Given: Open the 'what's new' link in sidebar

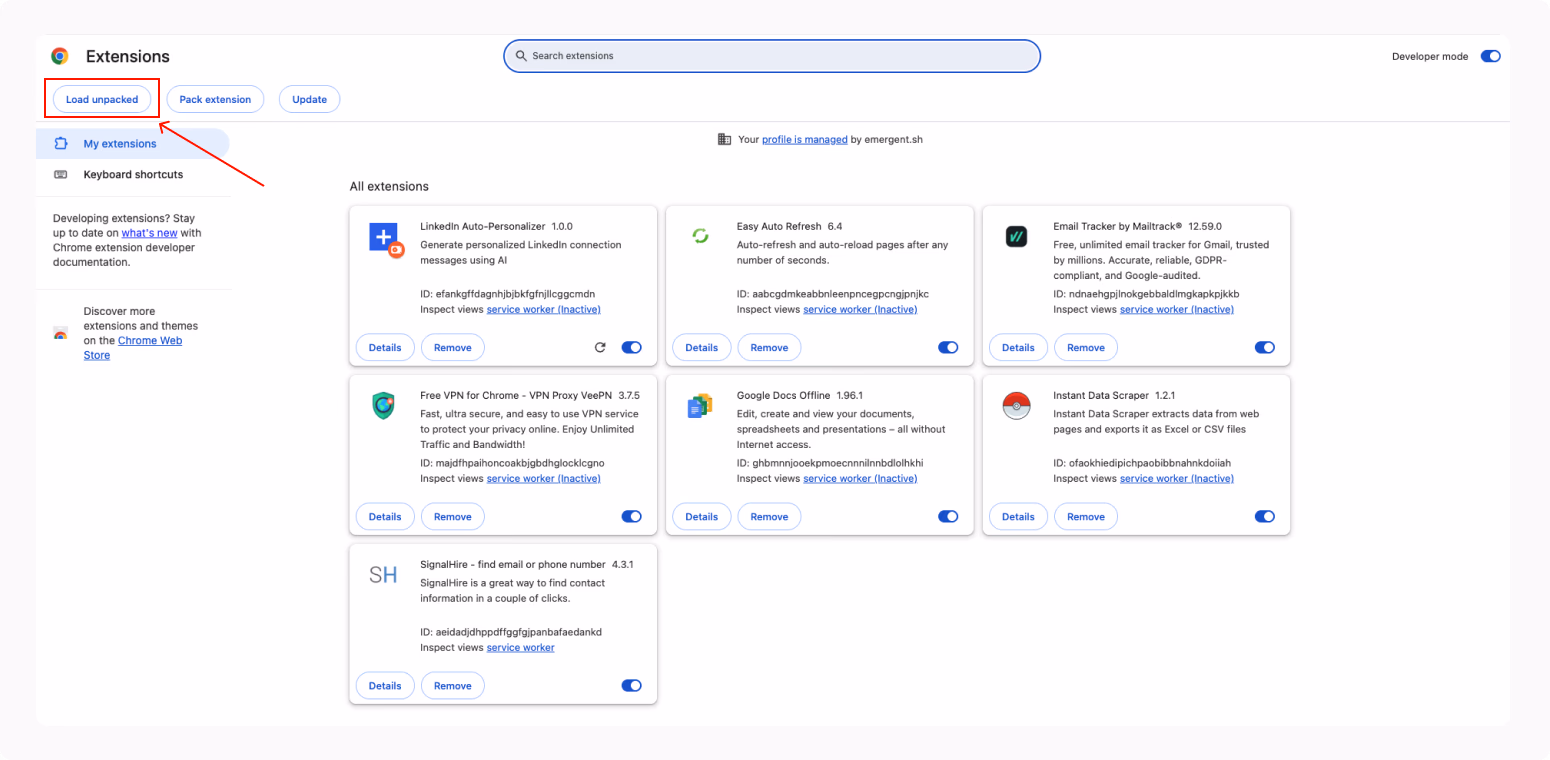Looking at the screenshot, I should pyautogui.click(x=150, y=232).
